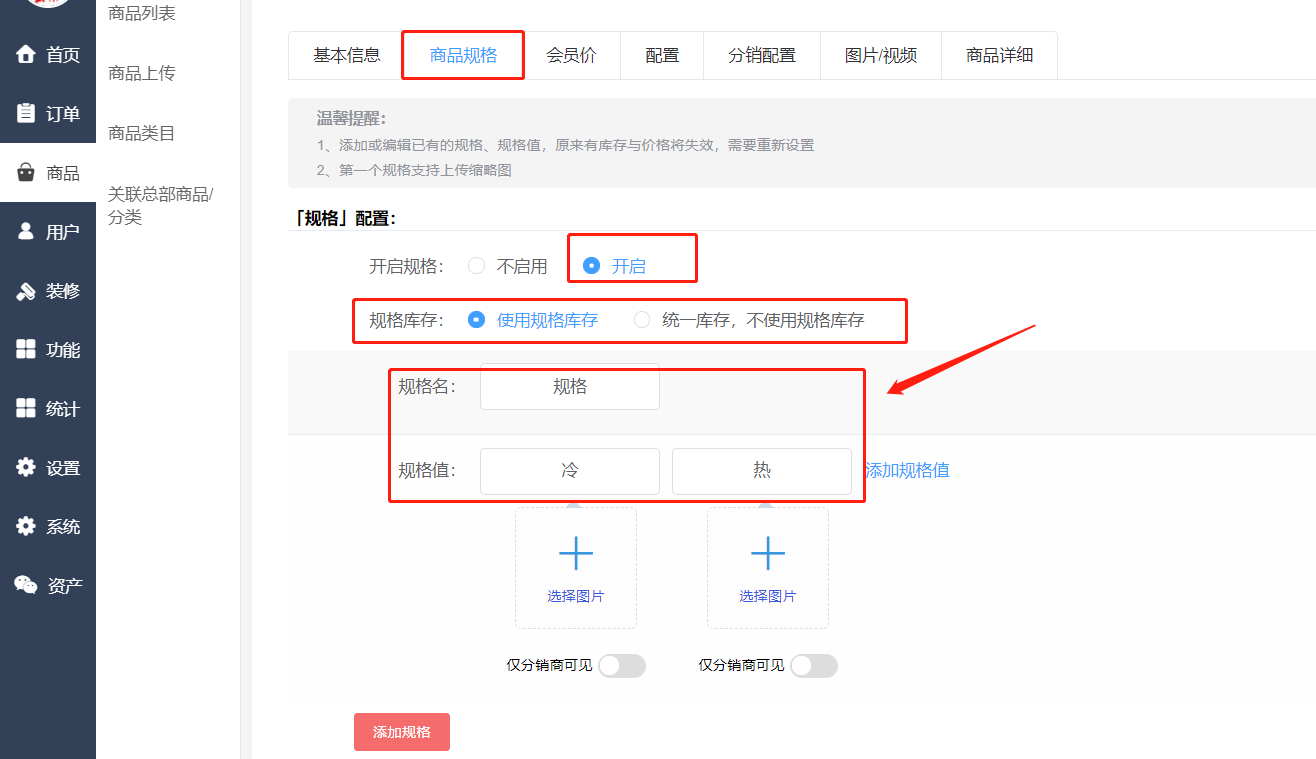1316x759 pixels.
Task: Toggle 仅分销商可见 switch under 冷
Action: pos(621,666)
